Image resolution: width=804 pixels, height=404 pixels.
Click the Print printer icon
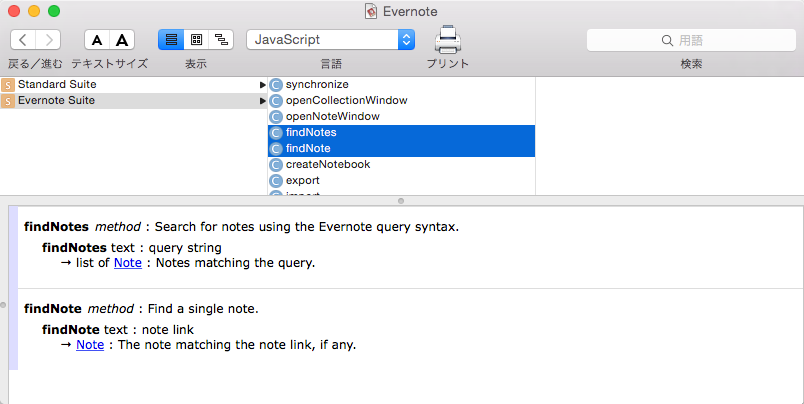point(448,39)
